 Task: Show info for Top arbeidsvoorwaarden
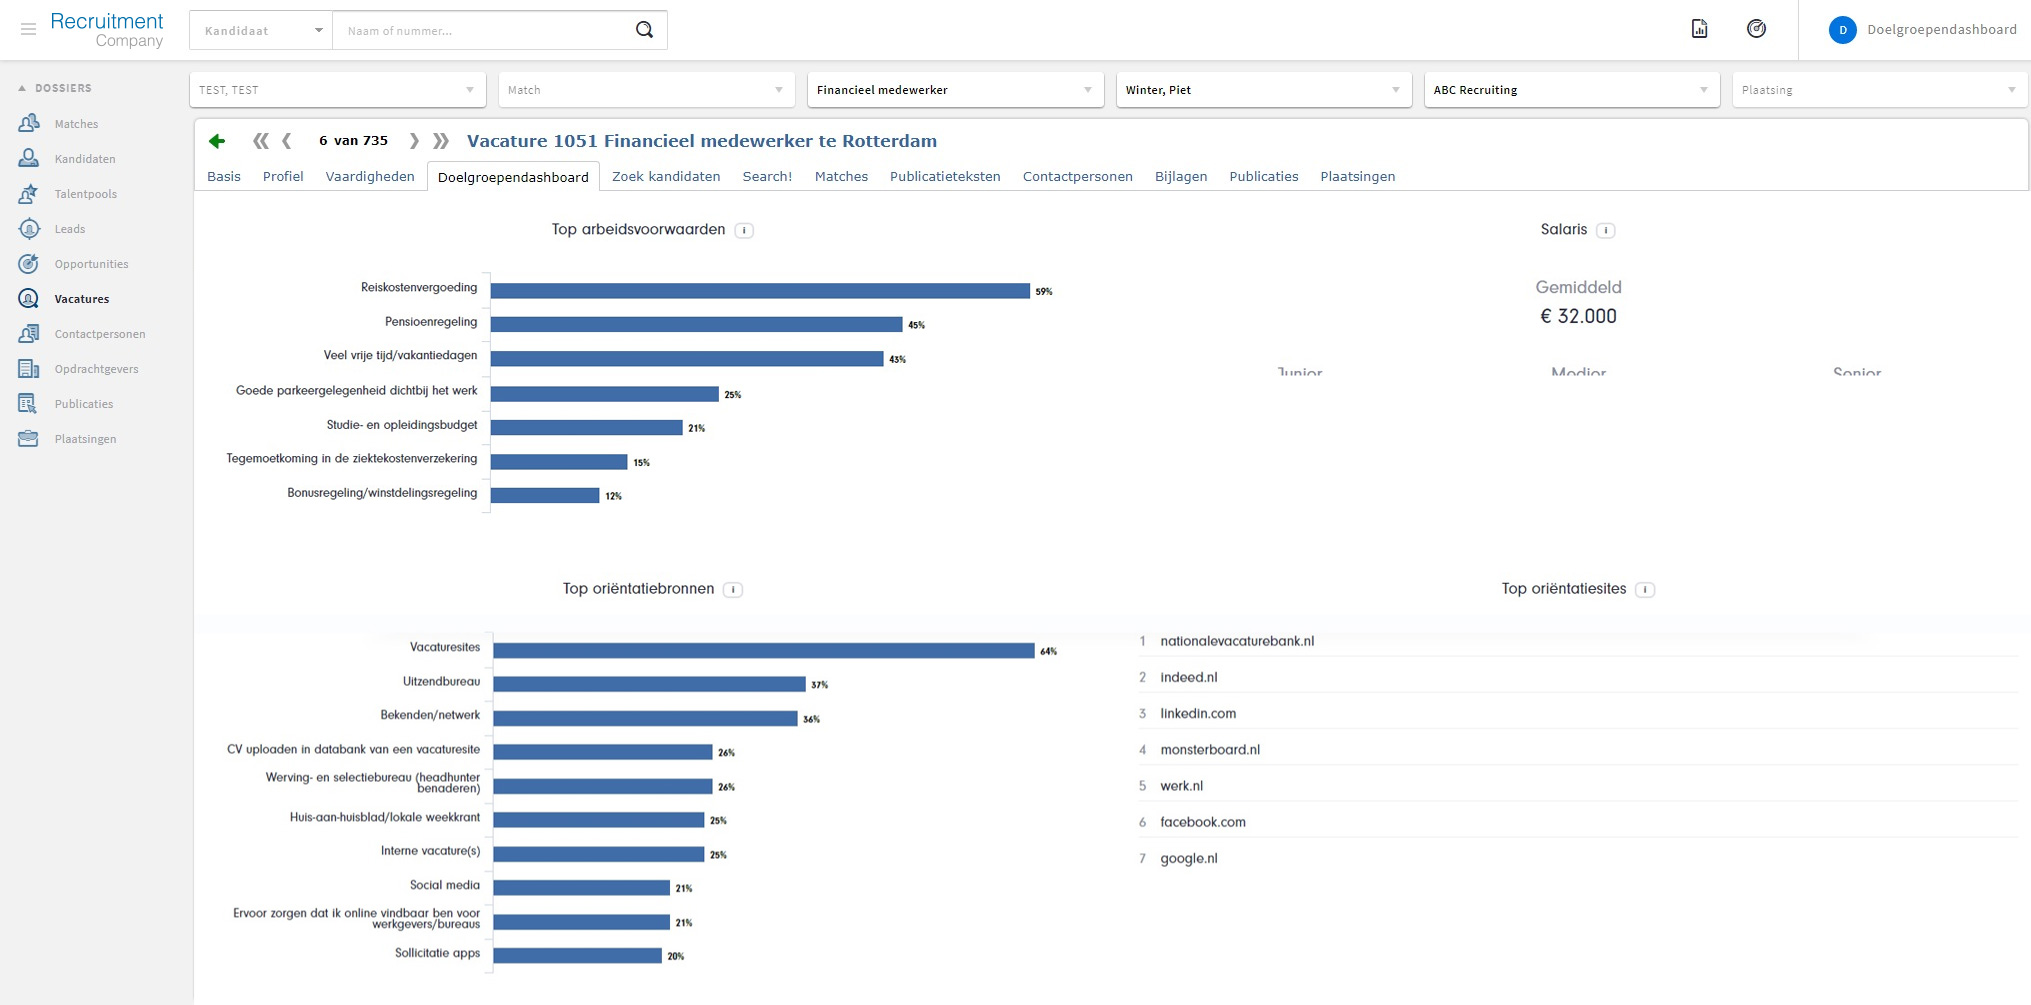pos(744,230)
